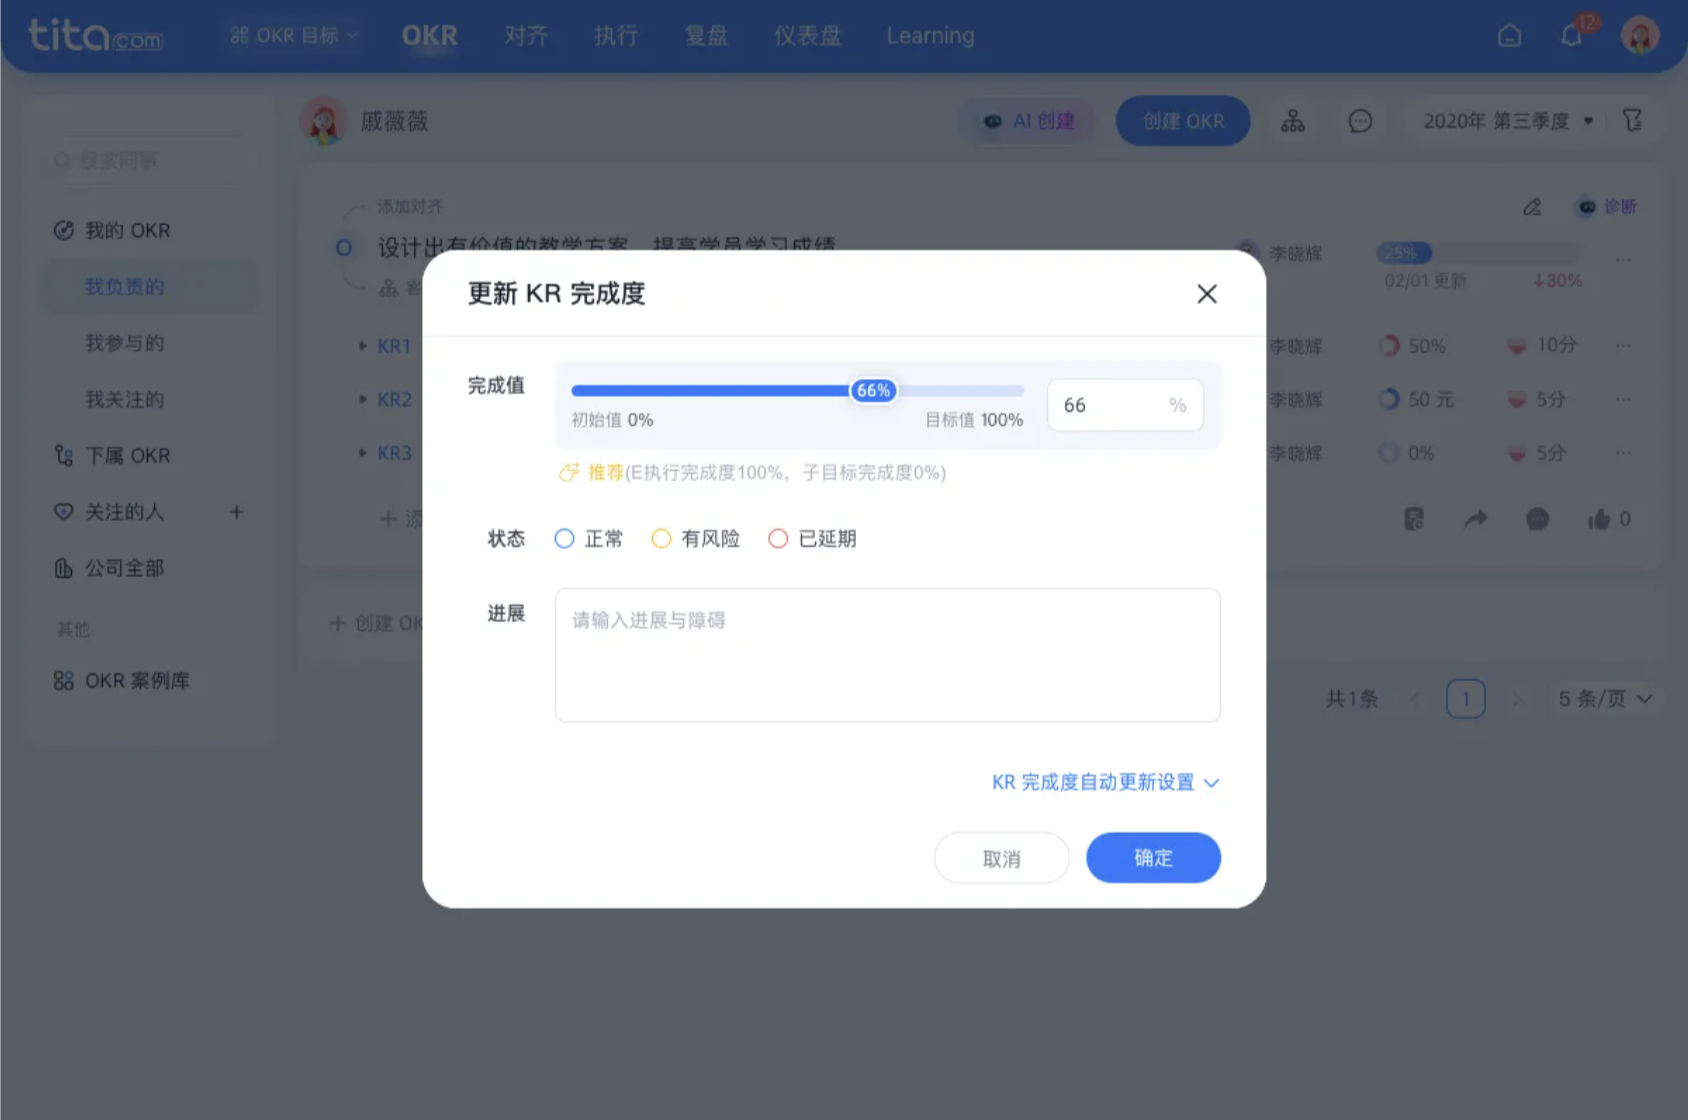The image size is (1688, 1120).
Task: Expand the KR2 row arrow
Action: coord(362,399)
